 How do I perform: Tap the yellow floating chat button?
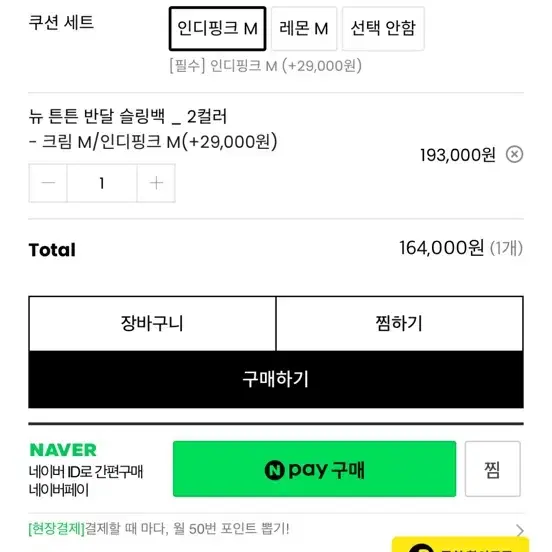(x=460, y=545)
